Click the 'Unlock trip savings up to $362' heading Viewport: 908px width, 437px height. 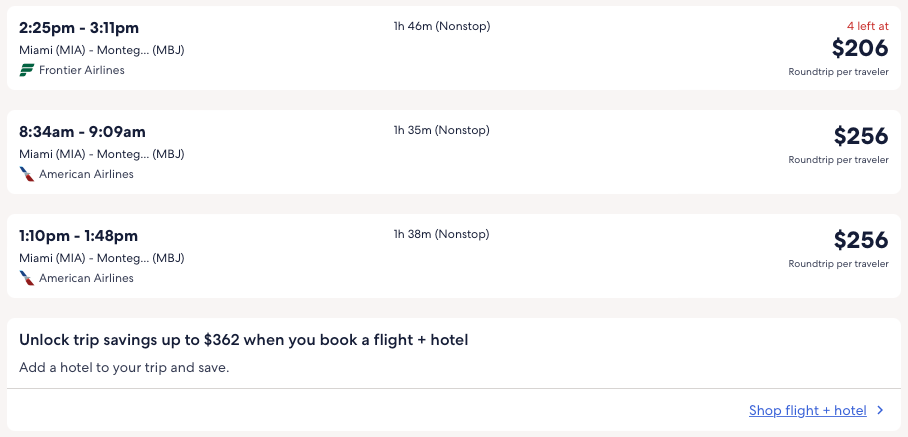tap(243, 340)
